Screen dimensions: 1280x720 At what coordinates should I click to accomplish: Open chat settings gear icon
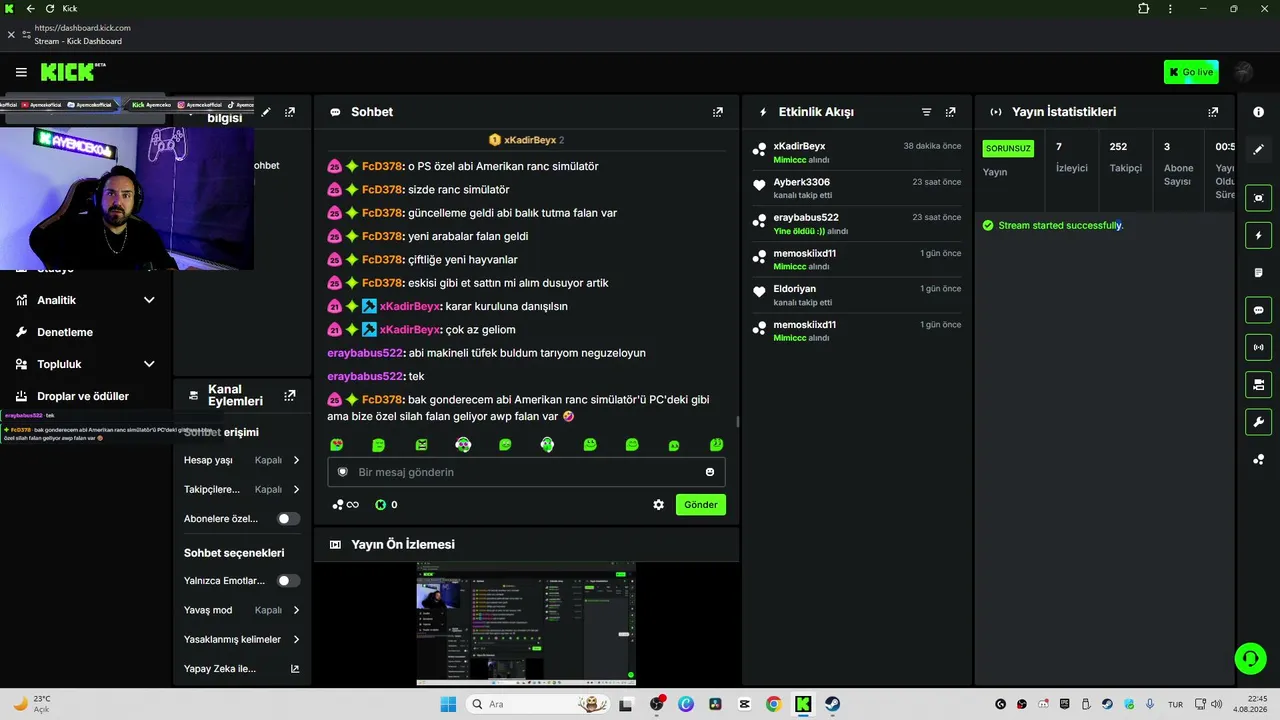pos(658,505)
